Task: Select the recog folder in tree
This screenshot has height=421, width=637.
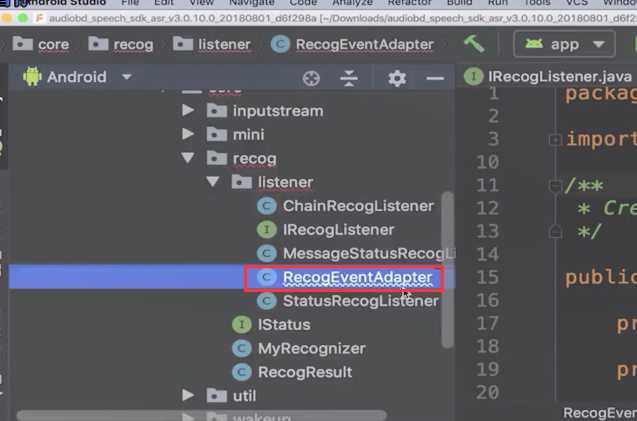Action: pyautogui.click(x=254, y=159)
